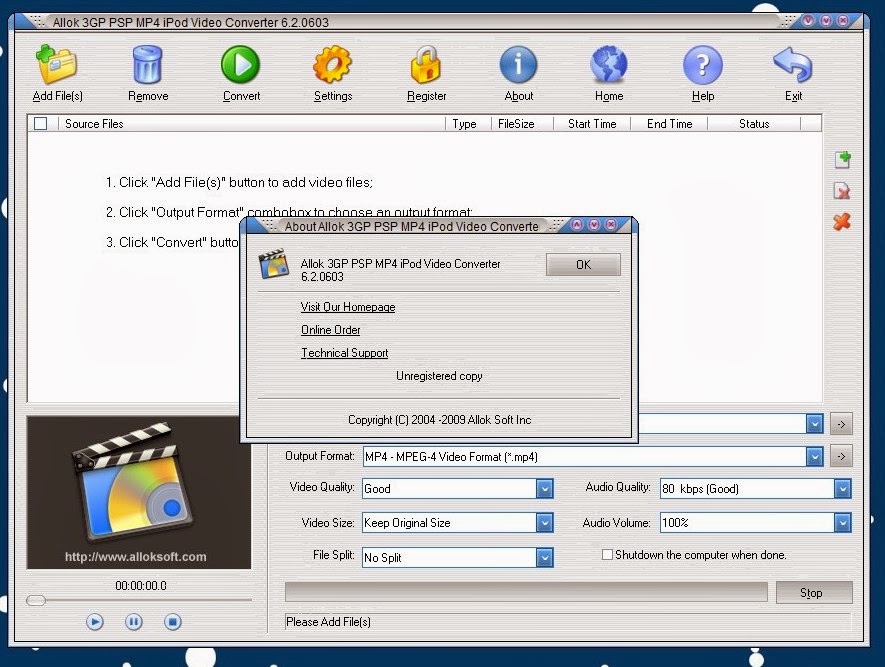Open the About info icon in toolbar

[518, 65]
